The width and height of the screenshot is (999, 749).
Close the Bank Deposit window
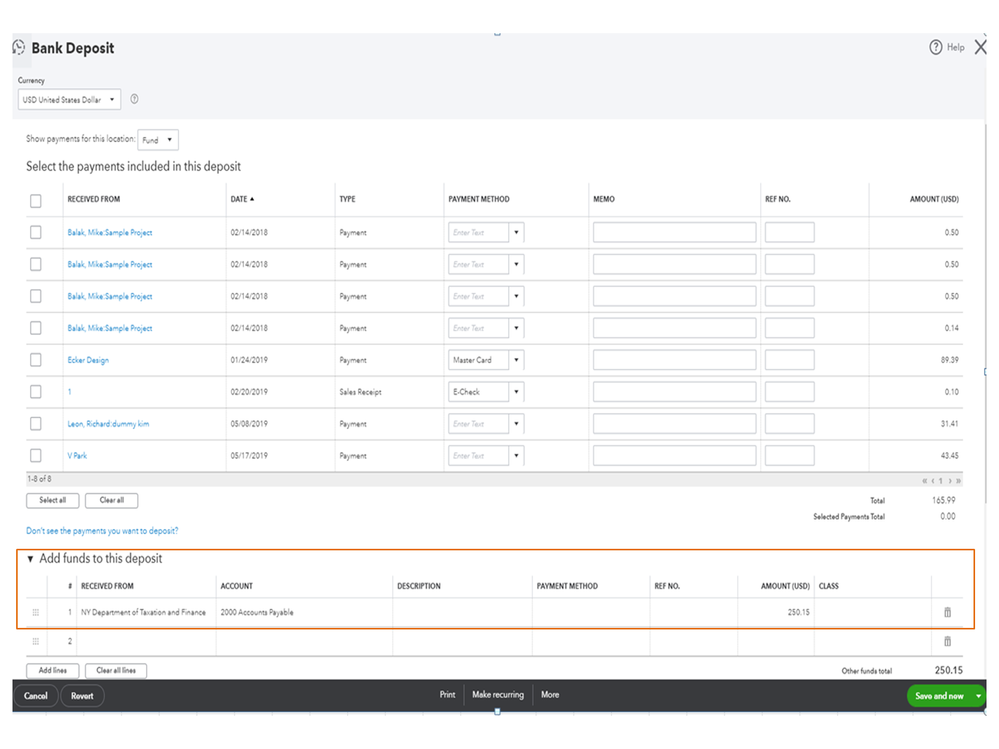981,47
